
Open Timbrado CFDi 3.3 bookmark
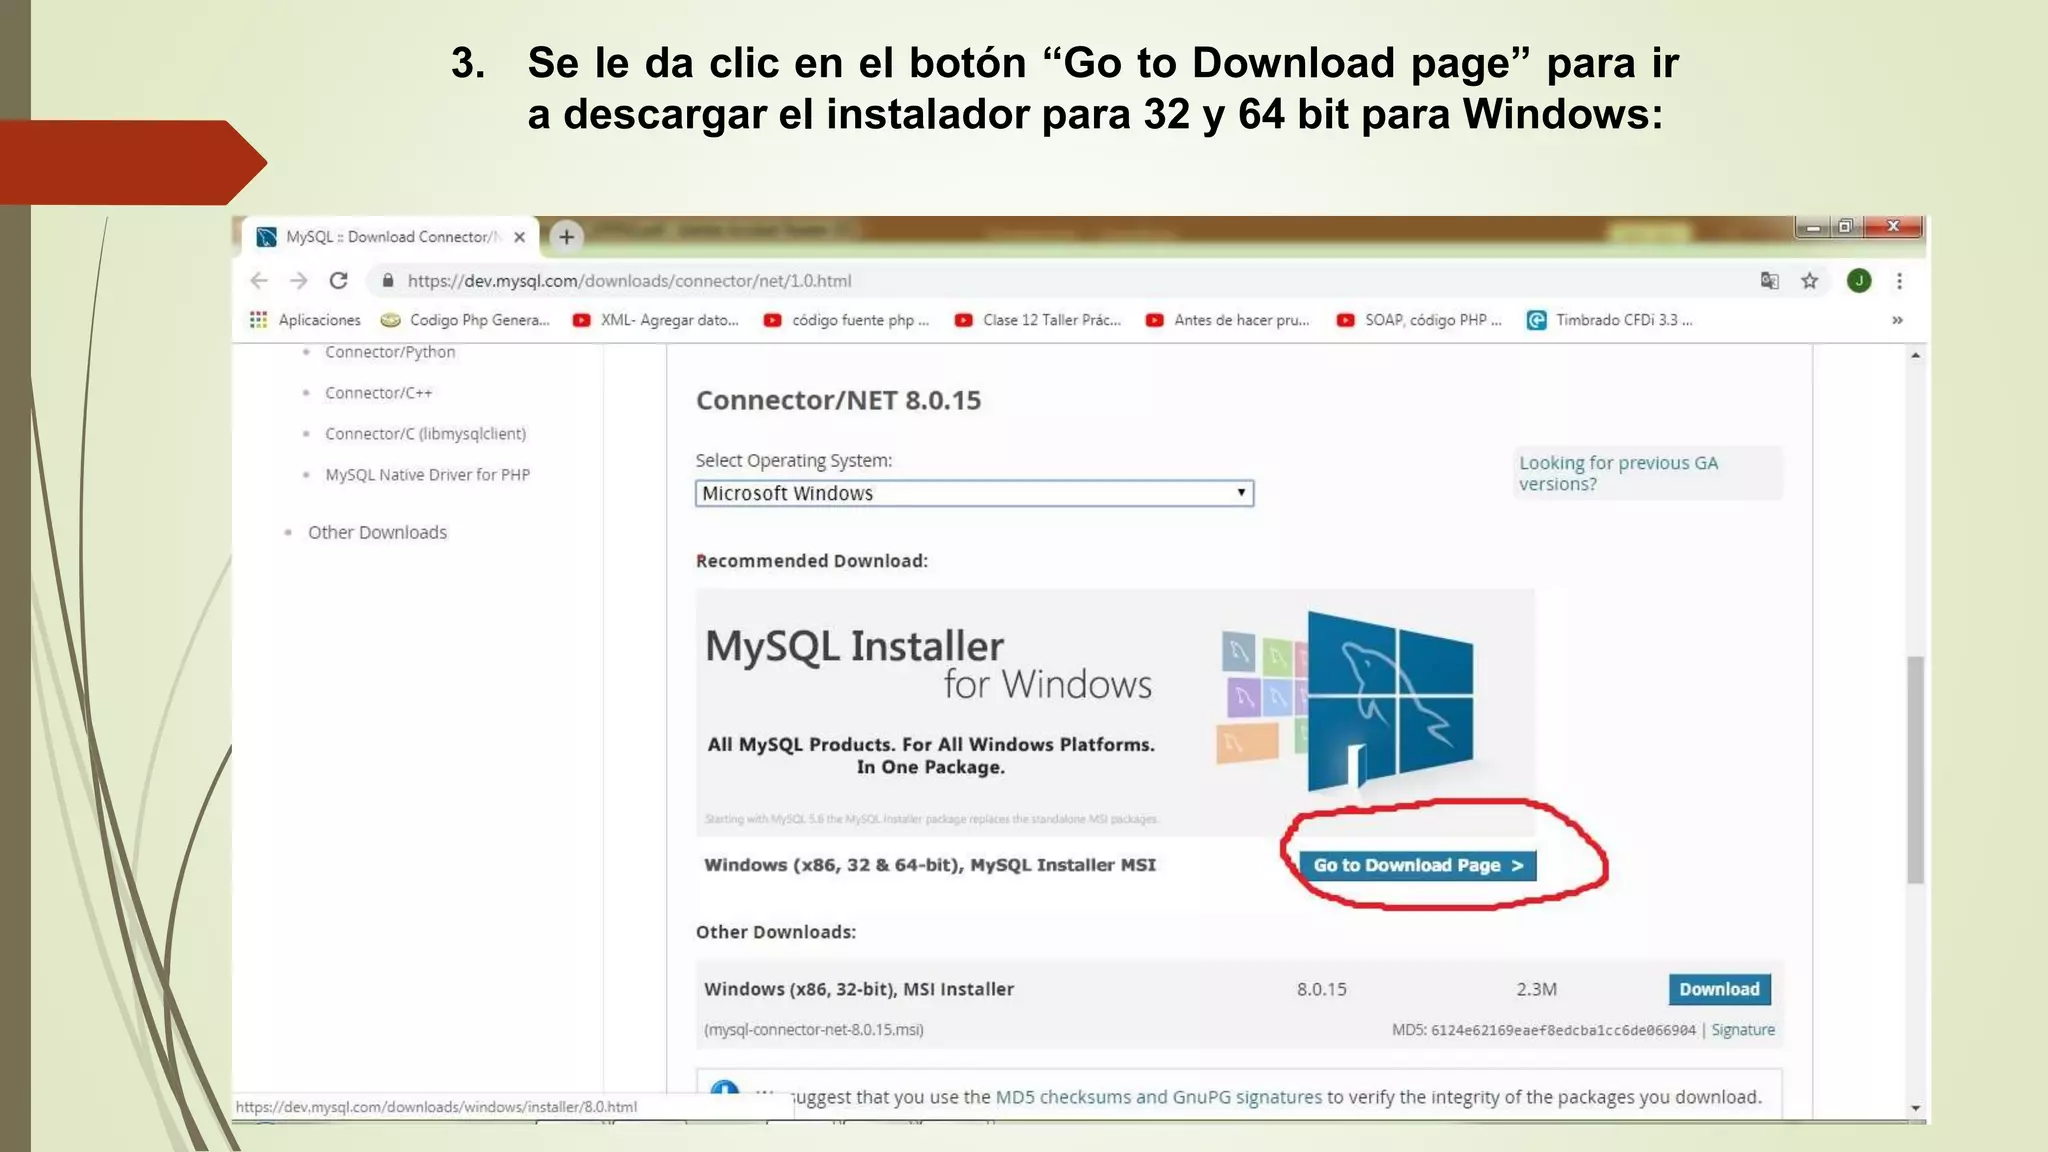pos(1610,320)
